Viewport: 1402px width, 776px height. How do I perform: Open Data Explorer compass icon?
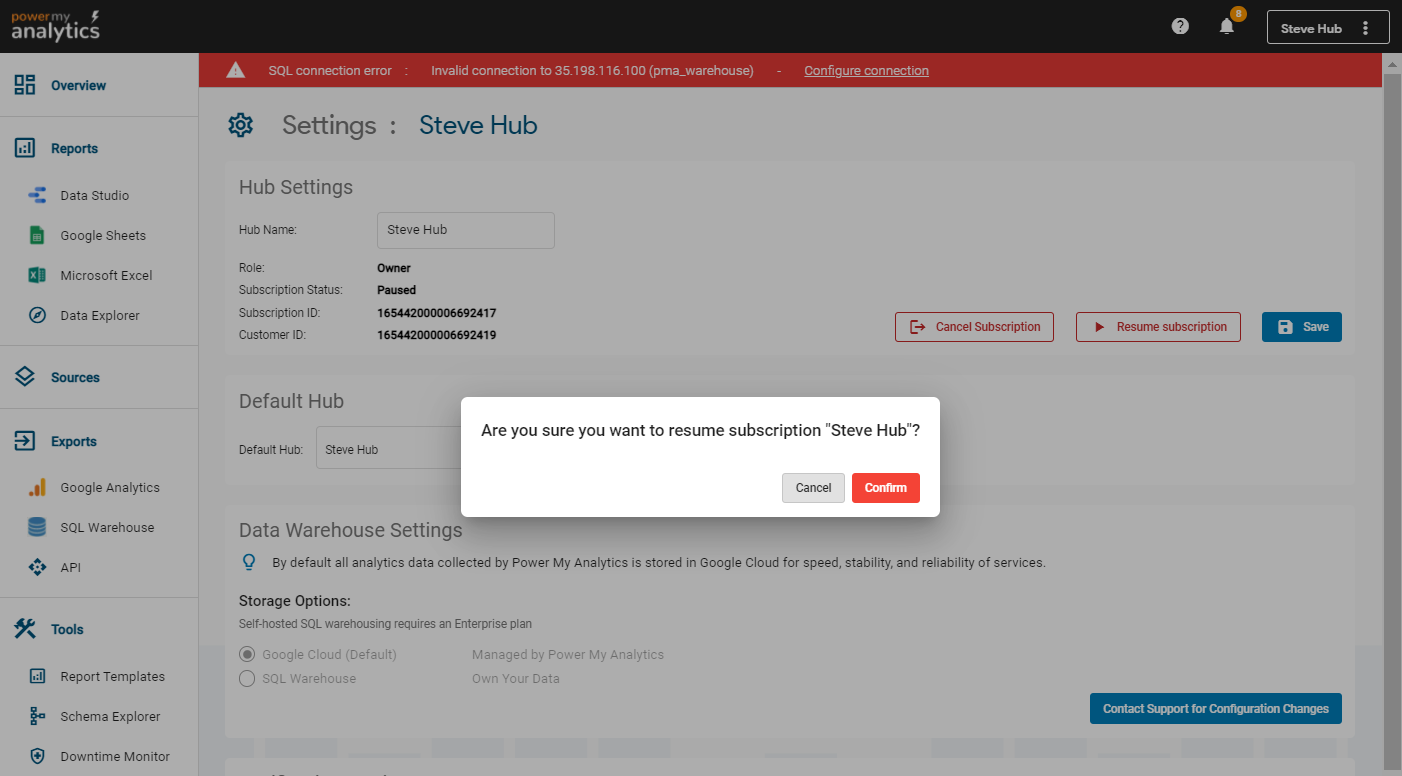click(37, 316)
